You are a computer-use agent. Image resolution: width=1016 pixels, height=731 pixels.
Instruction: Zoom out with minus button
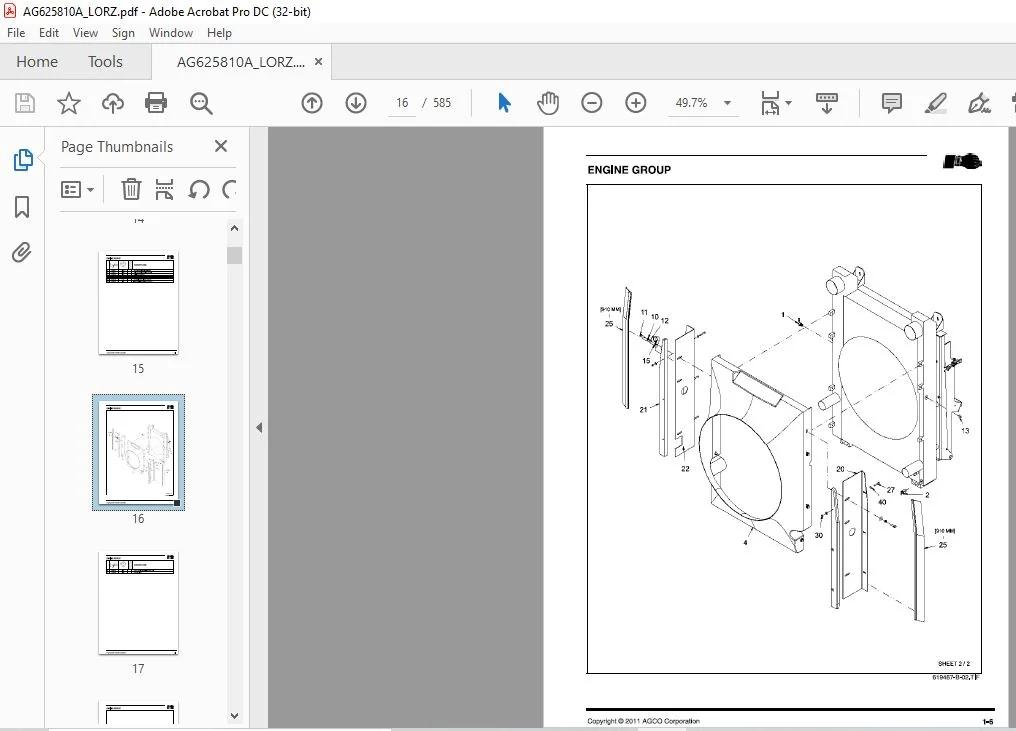pyautogui.click(x=592, y=103)
